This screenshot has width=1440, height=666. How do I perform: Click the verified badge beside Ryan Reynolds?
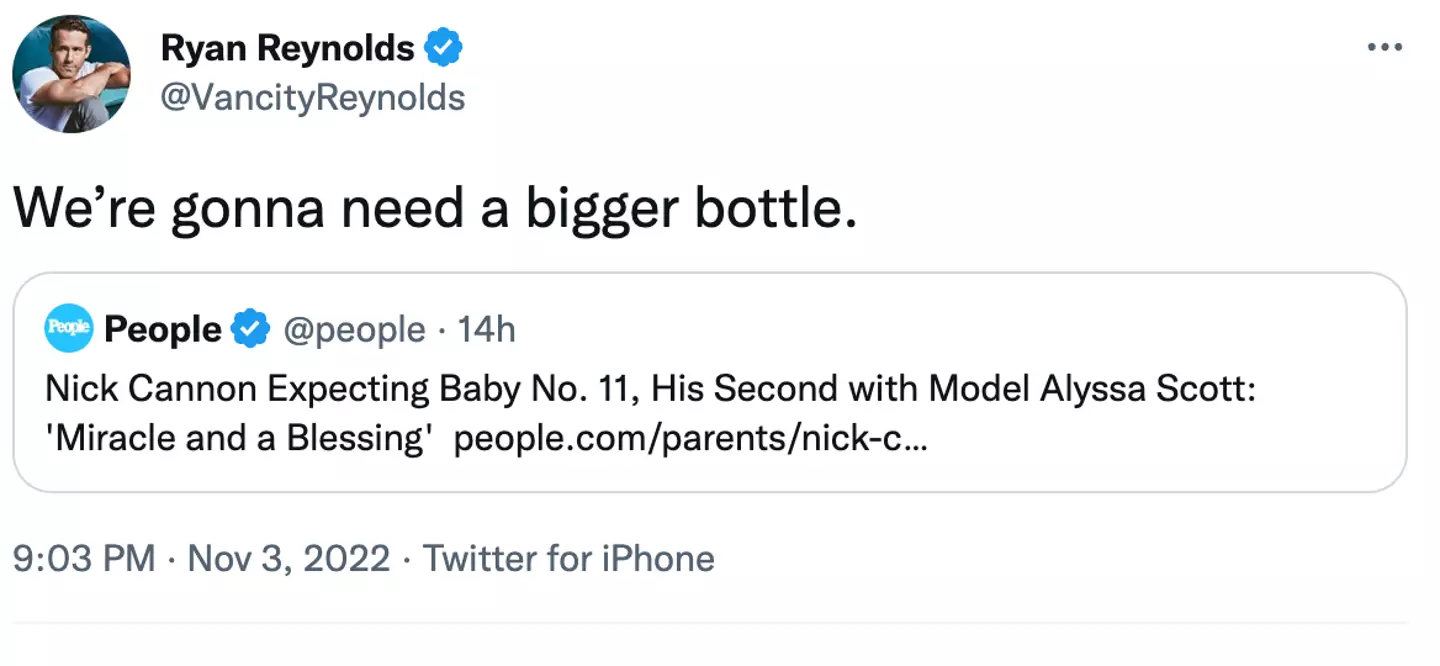click(x=443, y=47)
